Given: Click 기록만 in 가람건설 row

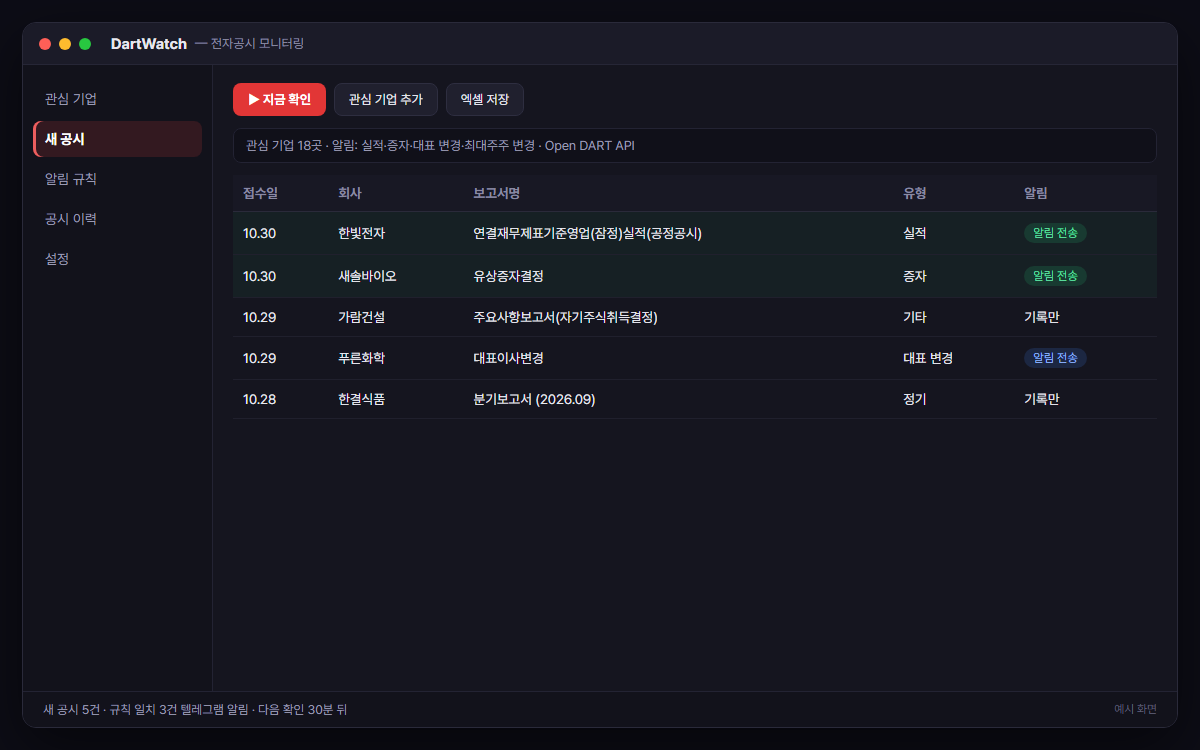Looking at the screenshot, I should coord(1041,317).
